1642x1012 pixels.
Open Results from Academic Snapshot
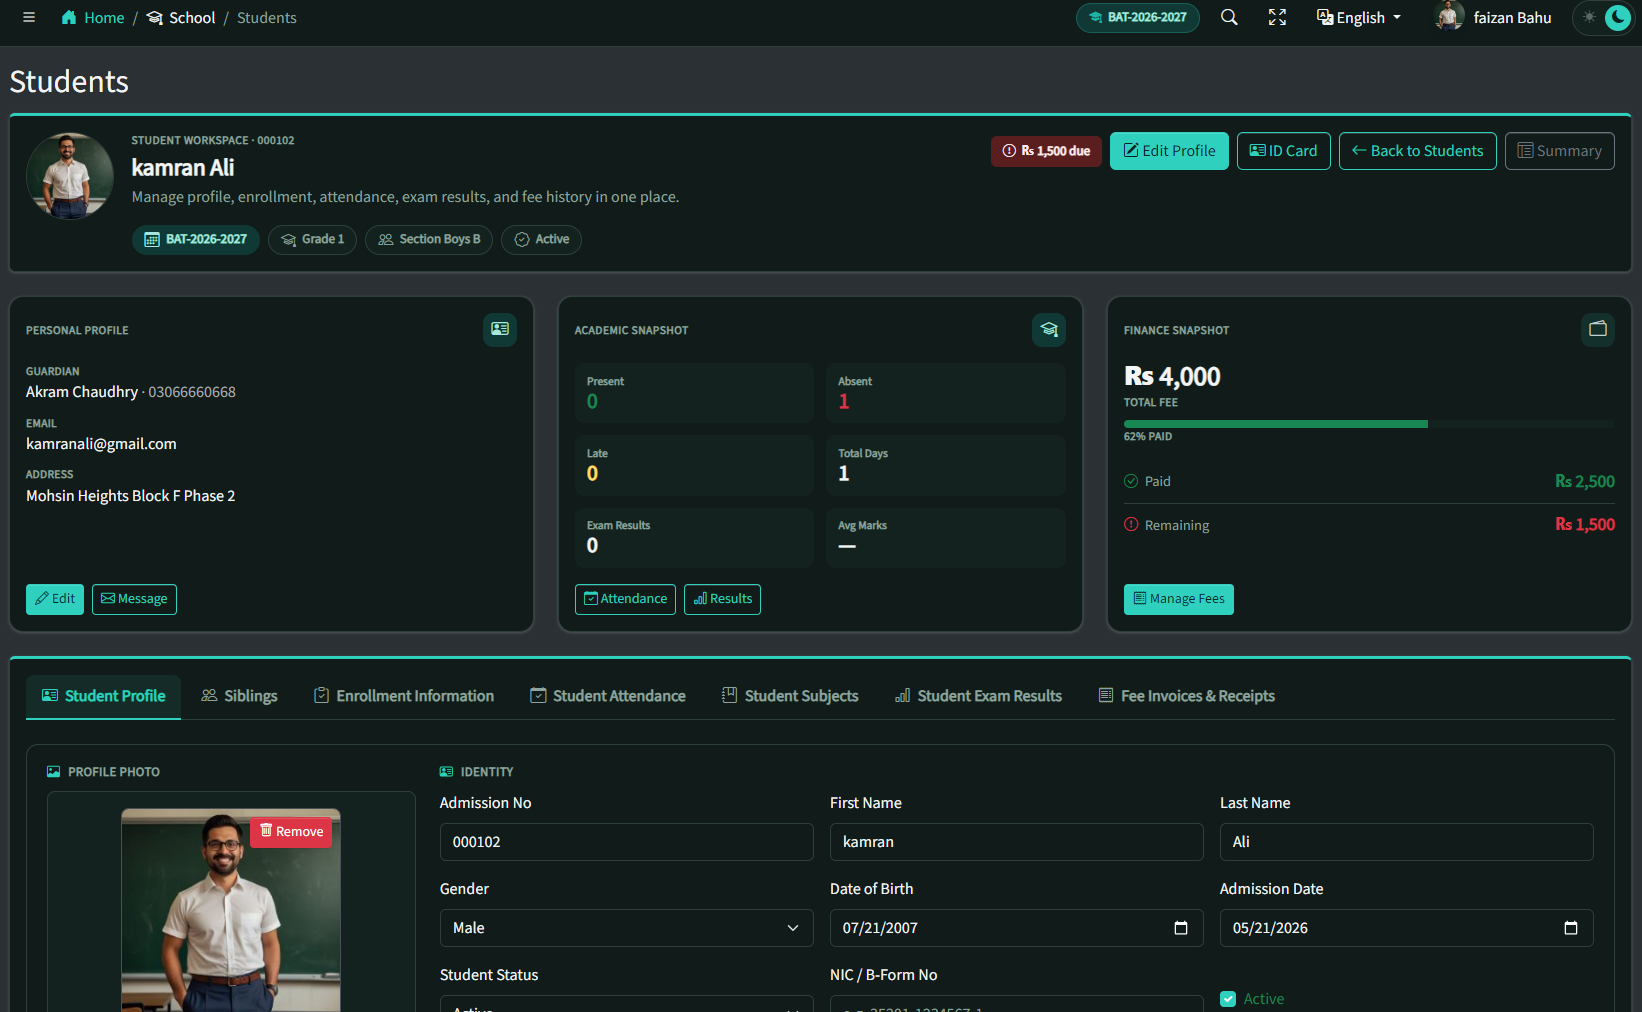(x=722, y=599)
